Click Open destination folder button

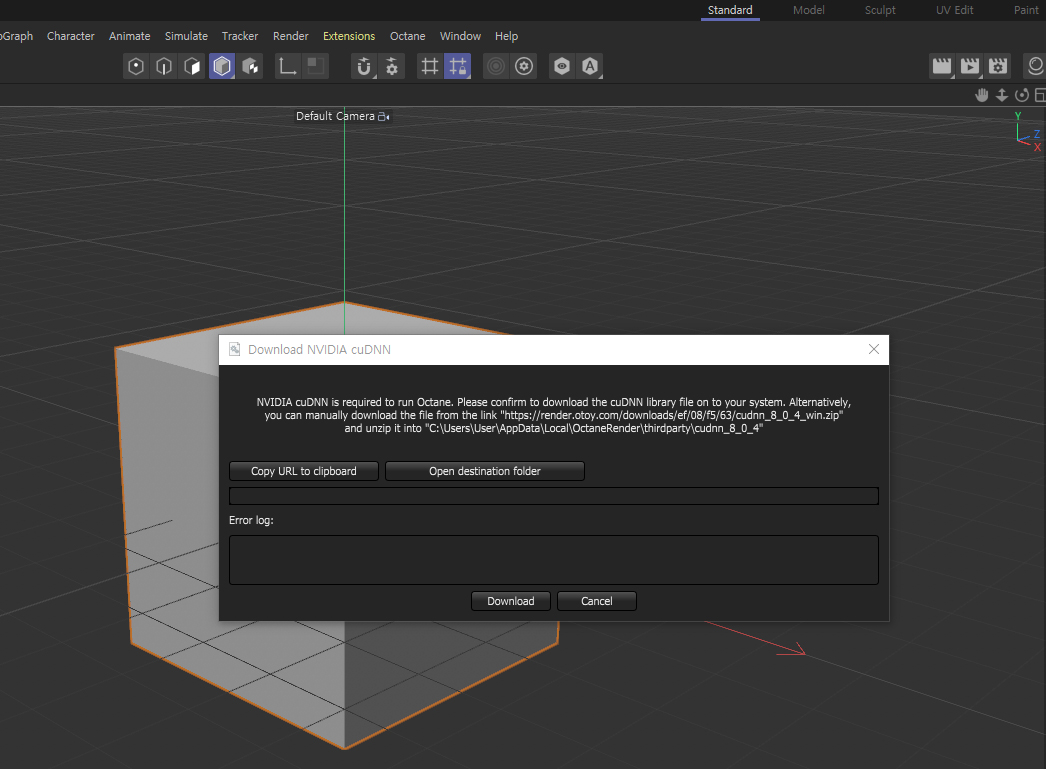click(x=485, y=471)
